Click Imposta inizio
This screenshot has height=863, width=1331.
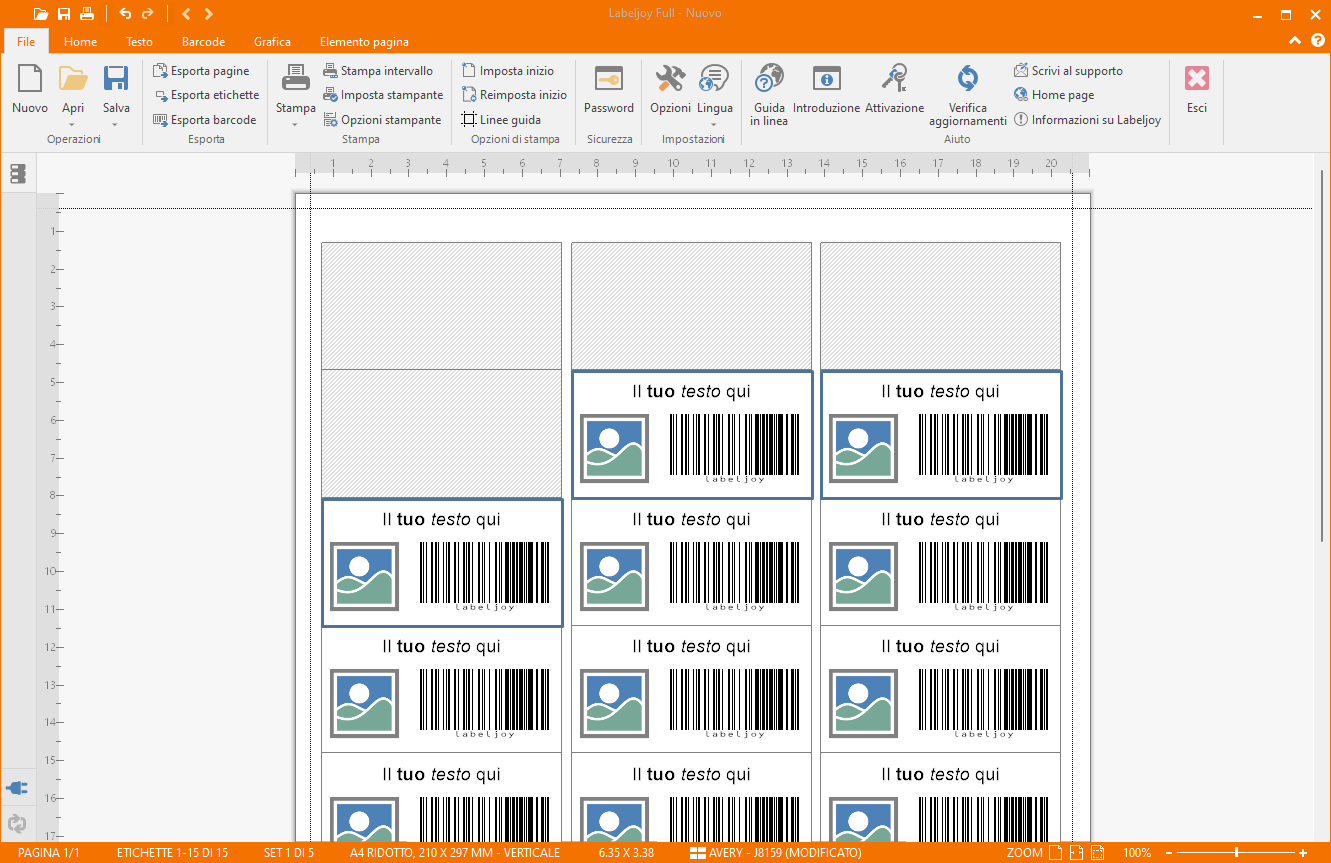point(508,71)
